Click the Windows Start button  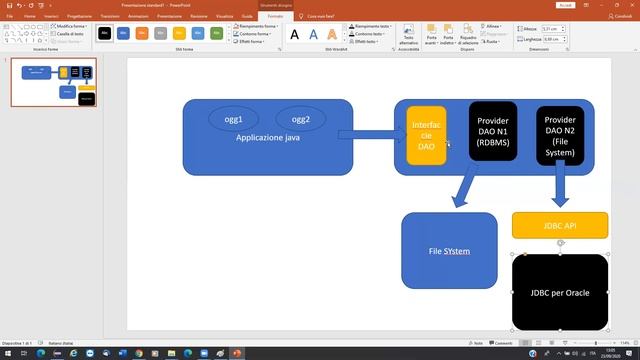tap(8, 353)
